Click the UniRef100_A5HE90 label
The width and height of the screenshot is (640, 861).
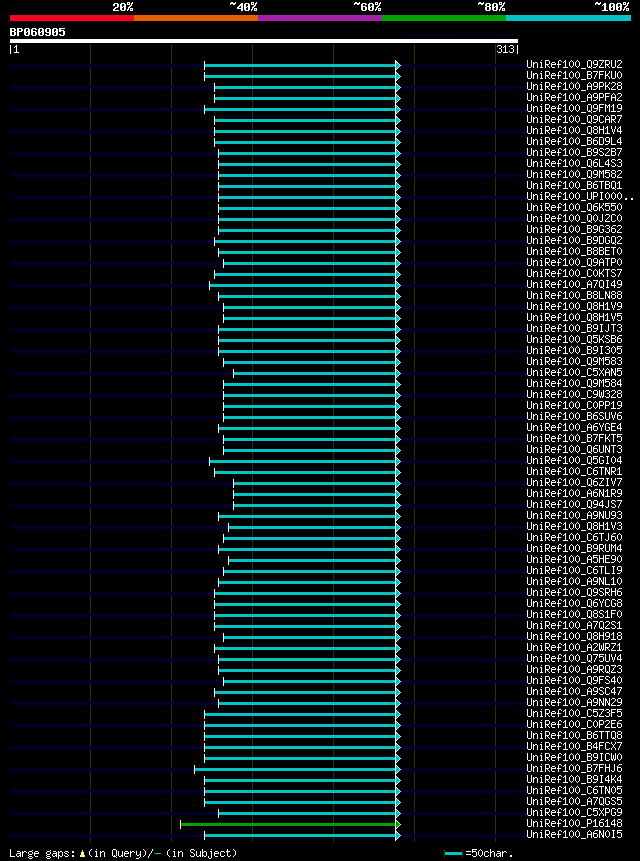point(574,559)
